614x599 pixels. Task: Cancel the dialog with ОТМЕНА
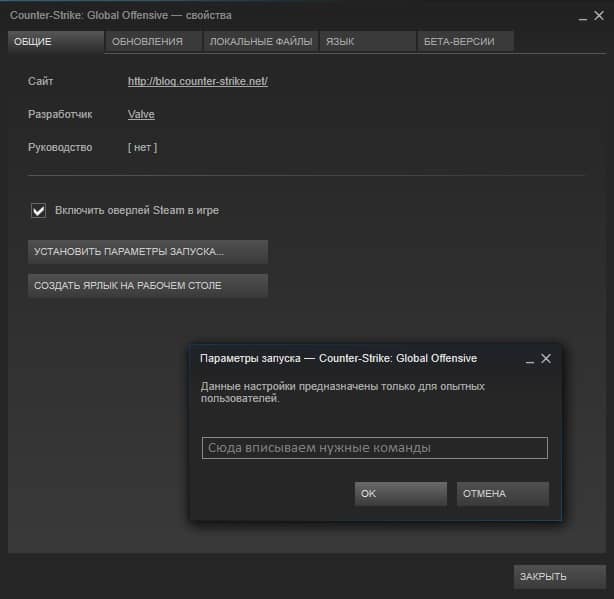coord(503,494)
